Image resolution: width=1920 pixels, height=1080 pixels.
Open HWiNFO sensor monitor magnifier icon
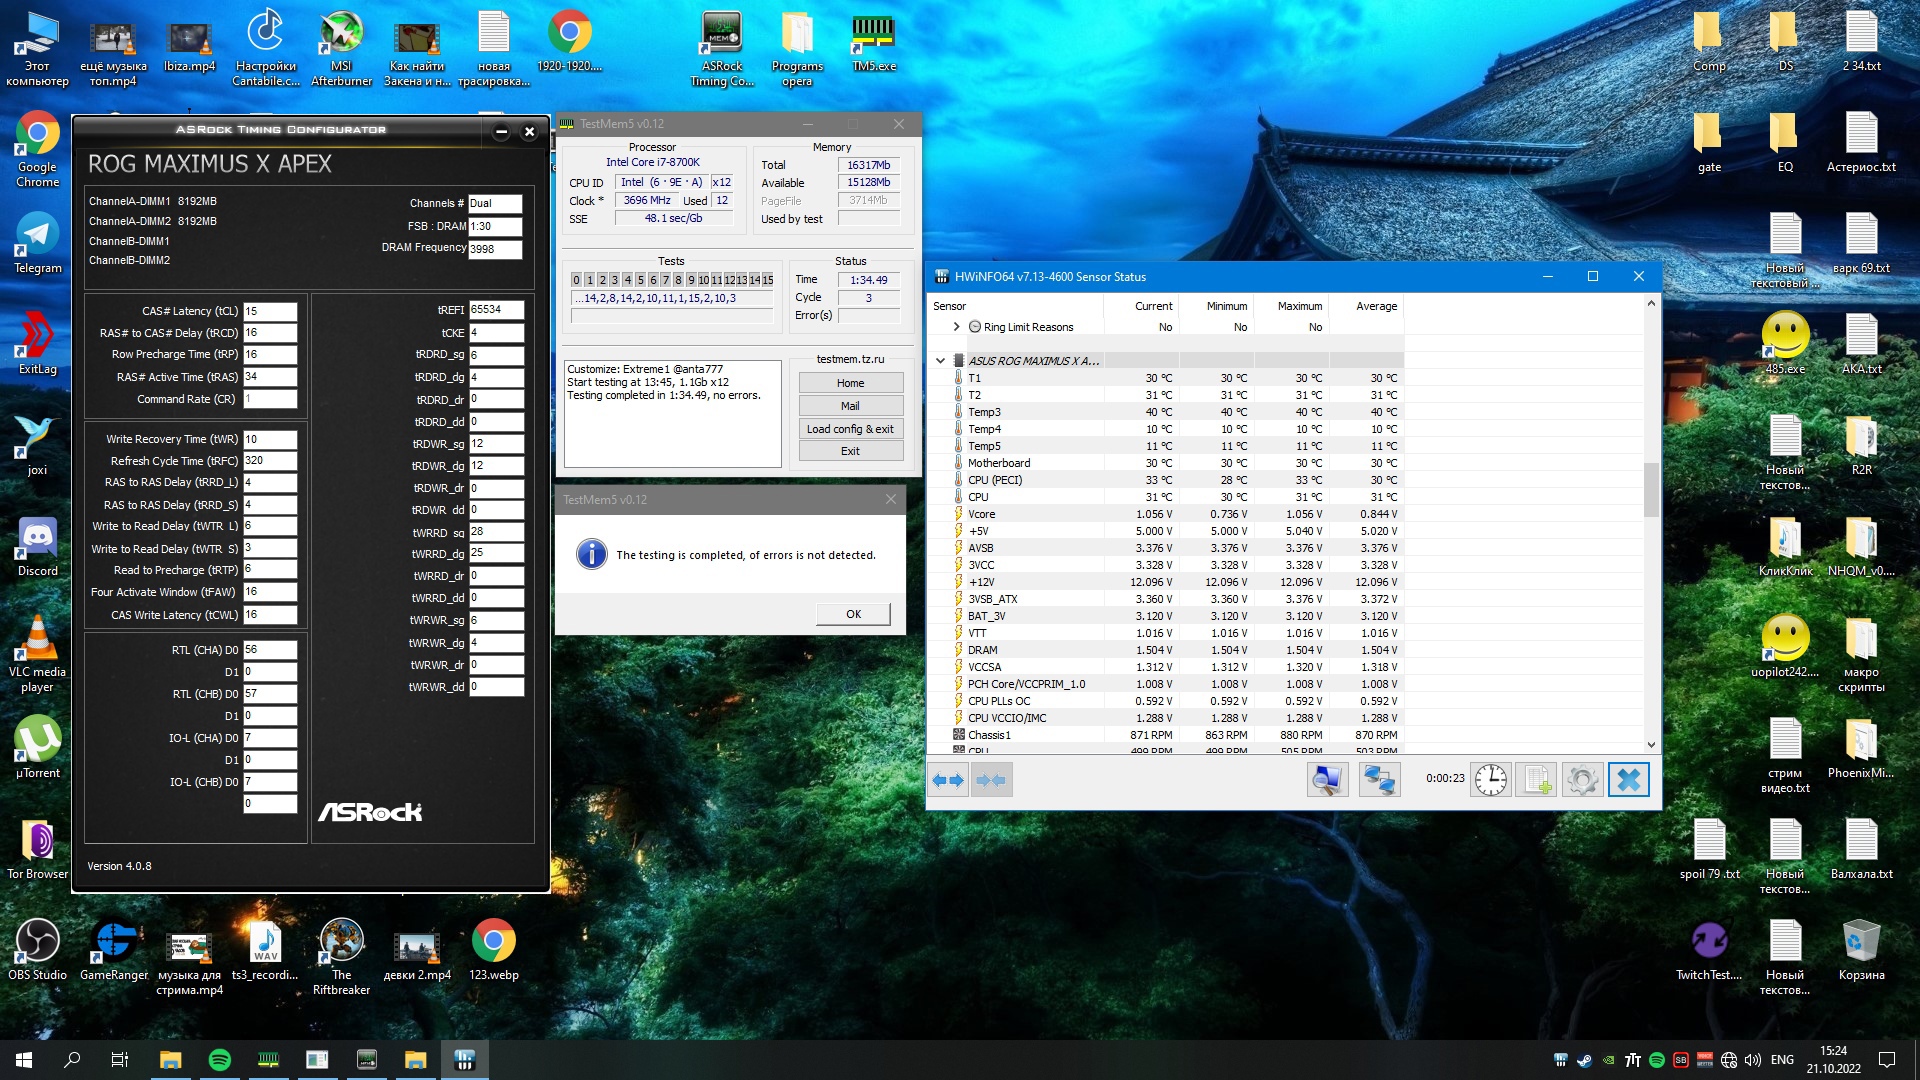(x=1327, y=780)
